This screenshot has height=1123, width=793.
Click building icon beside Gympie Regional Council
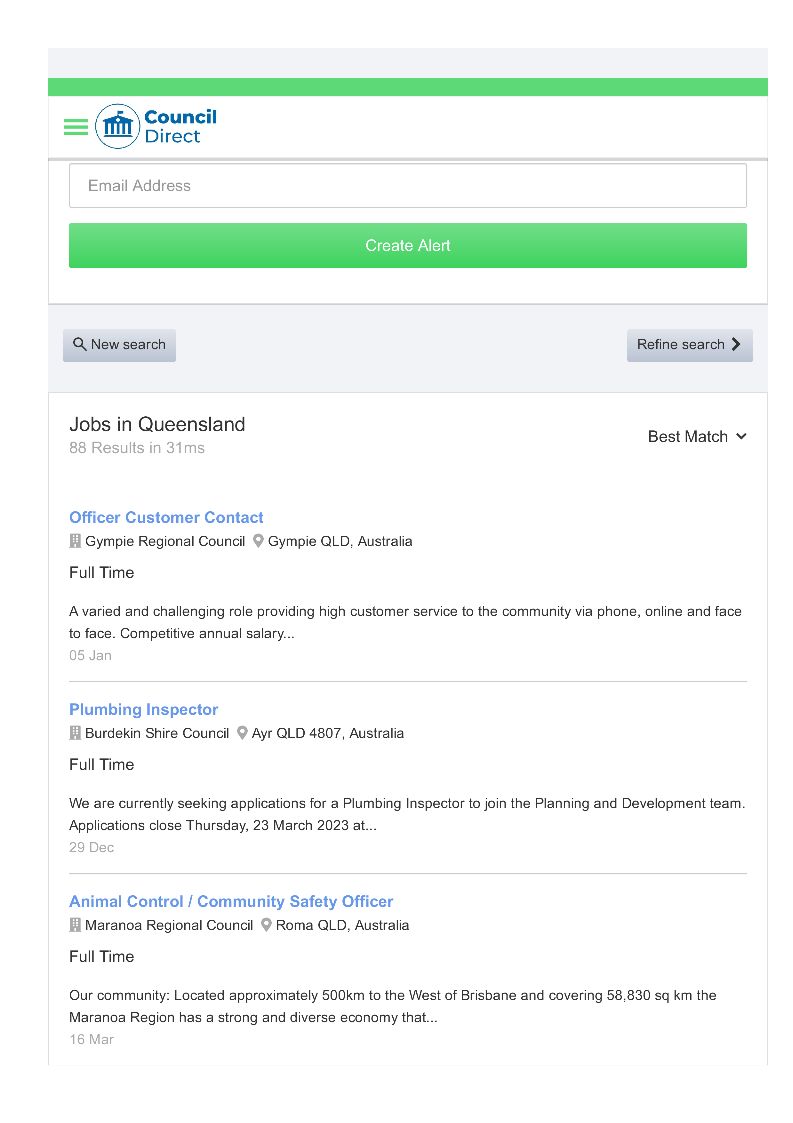75,541
